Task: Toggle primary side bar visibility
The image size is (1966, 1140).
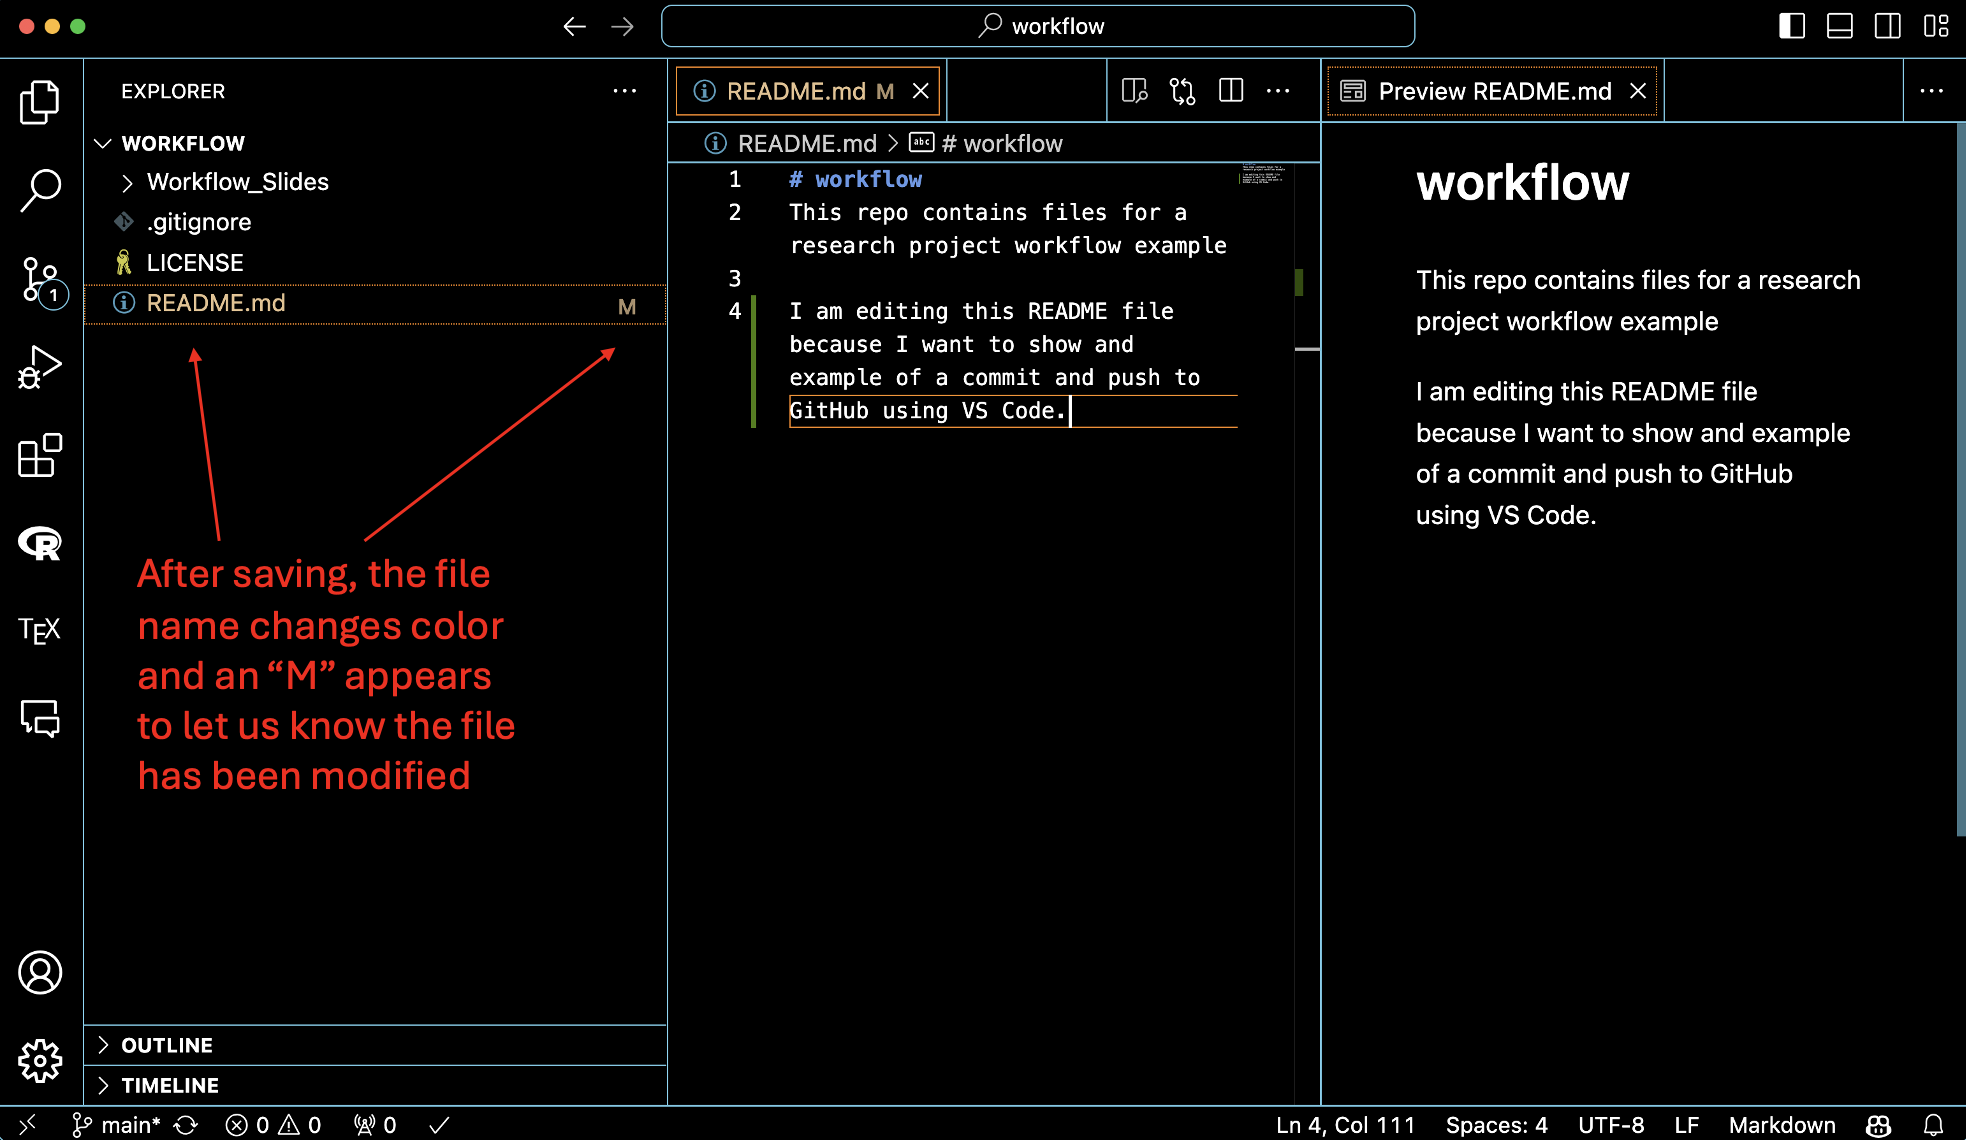Action: click(1792, 26)
